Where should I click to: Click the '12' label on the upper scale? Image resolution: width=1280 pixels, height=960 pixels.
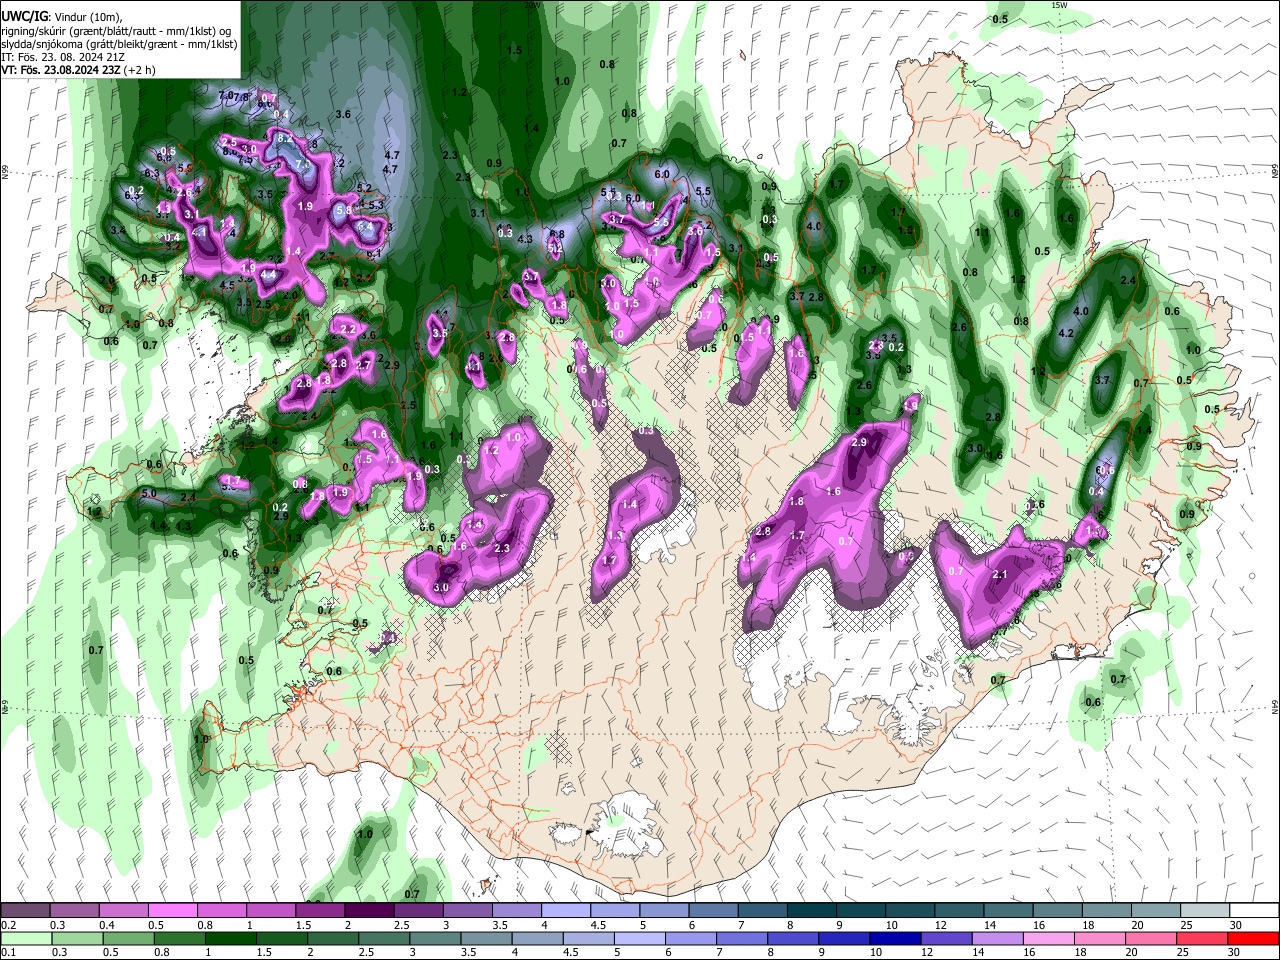point(940,925)
